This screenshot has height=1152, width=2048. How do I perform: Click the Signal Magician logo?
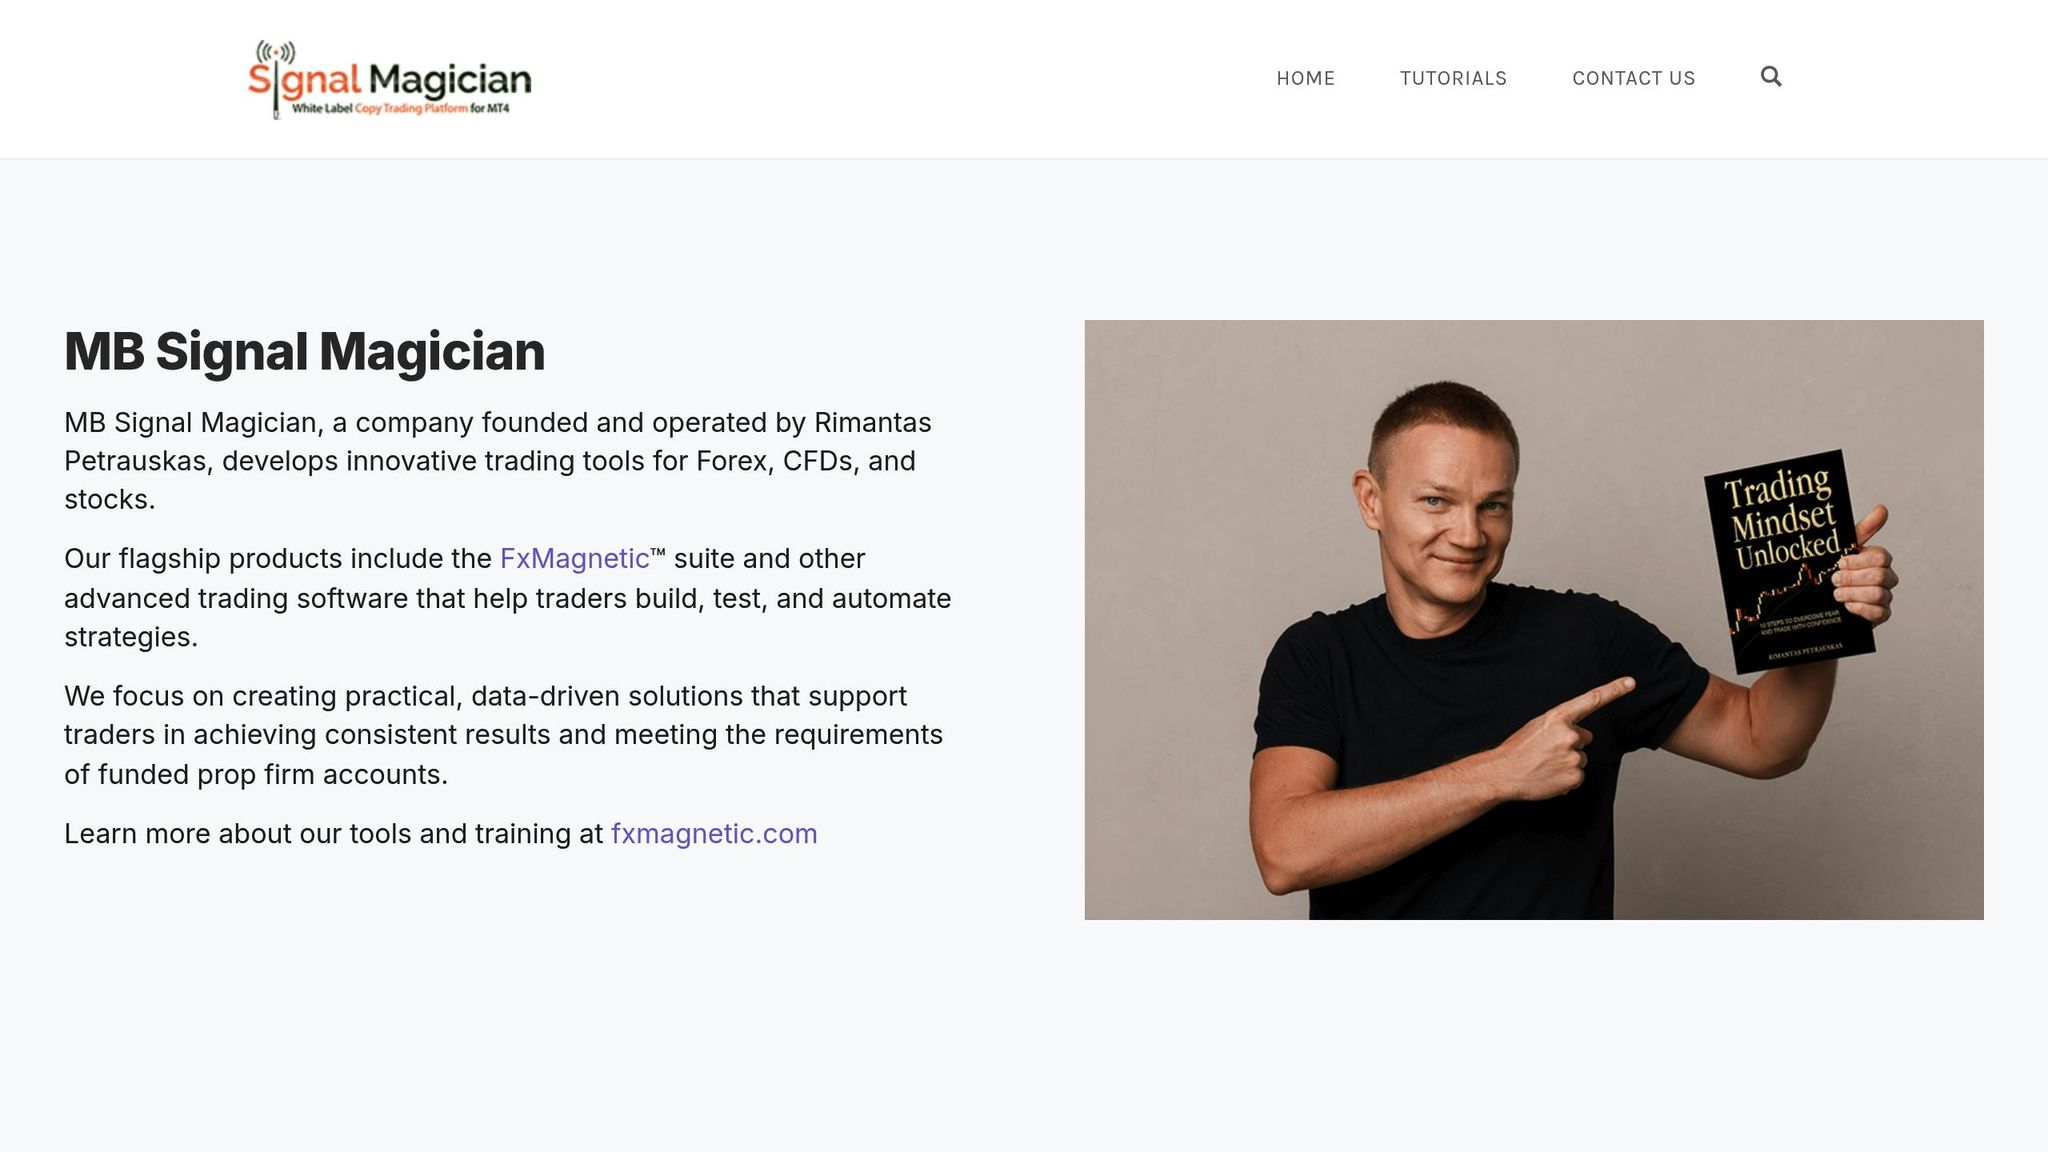click(x=390, y=80)
